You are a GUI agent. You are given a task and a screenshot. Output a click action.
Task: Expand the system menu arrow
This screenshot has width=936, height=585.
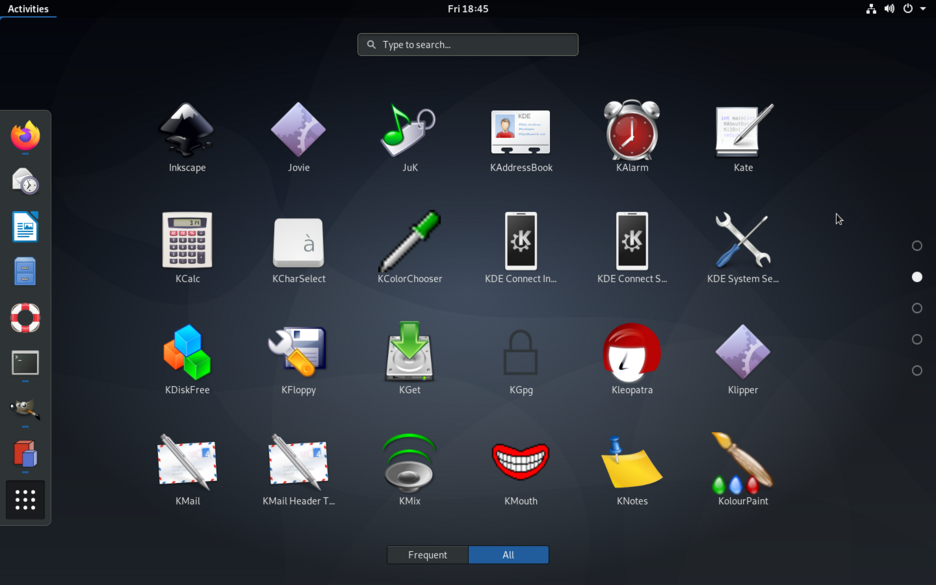click(x=923, y=8)
